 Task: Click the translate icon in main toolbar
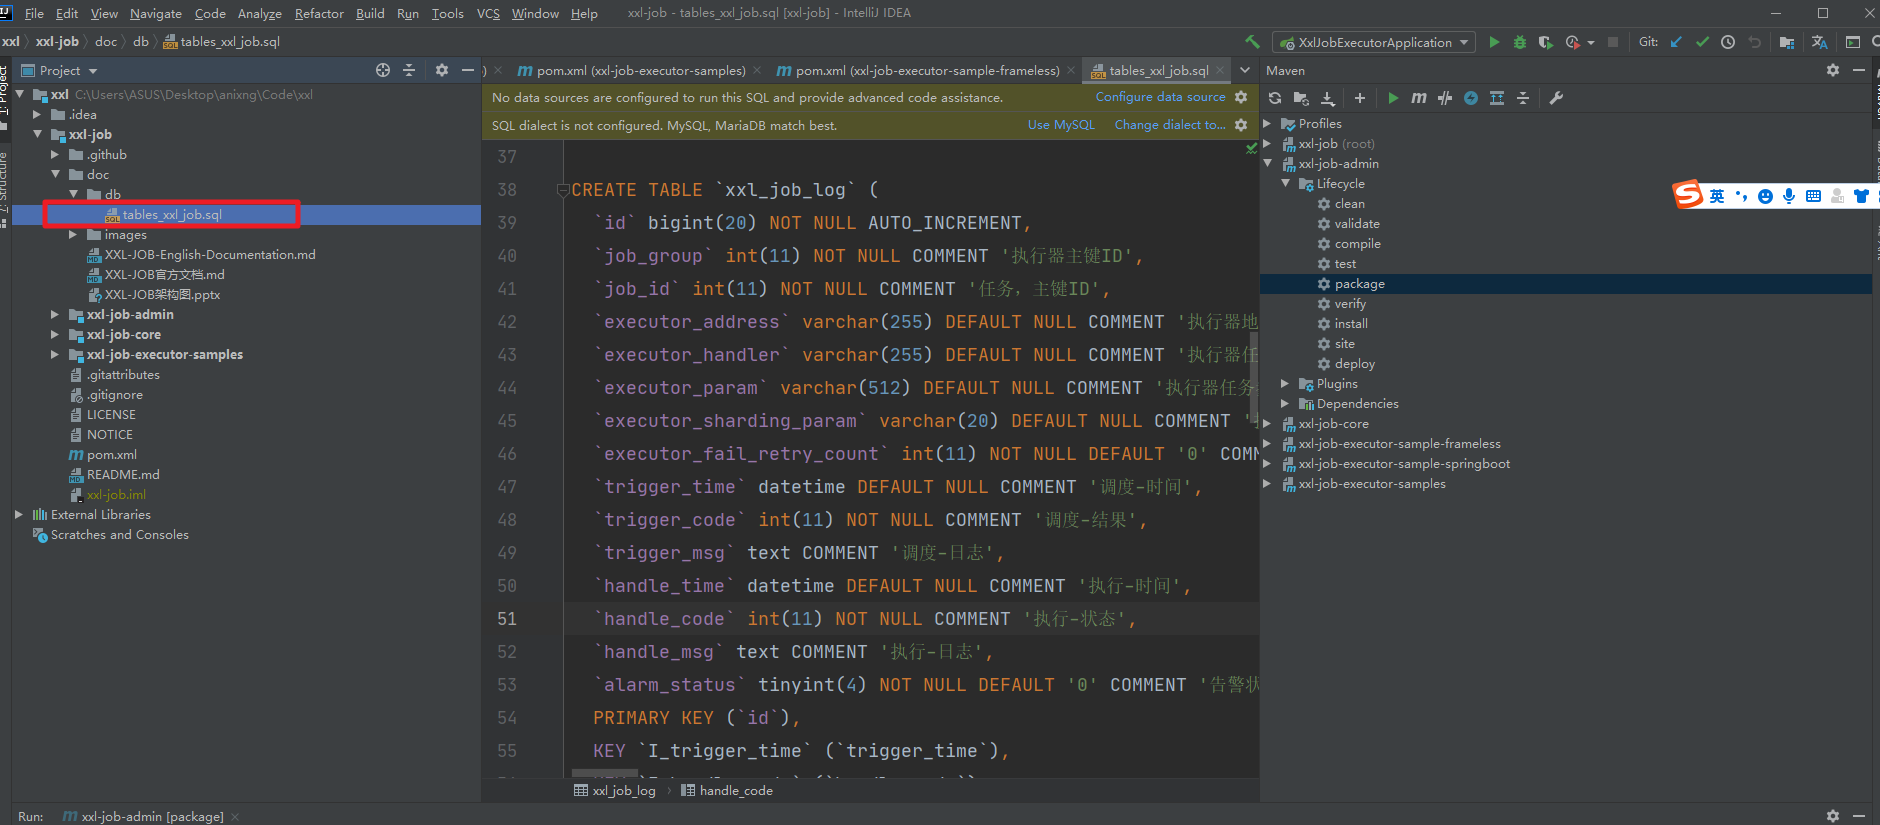tap(1819, 42)
